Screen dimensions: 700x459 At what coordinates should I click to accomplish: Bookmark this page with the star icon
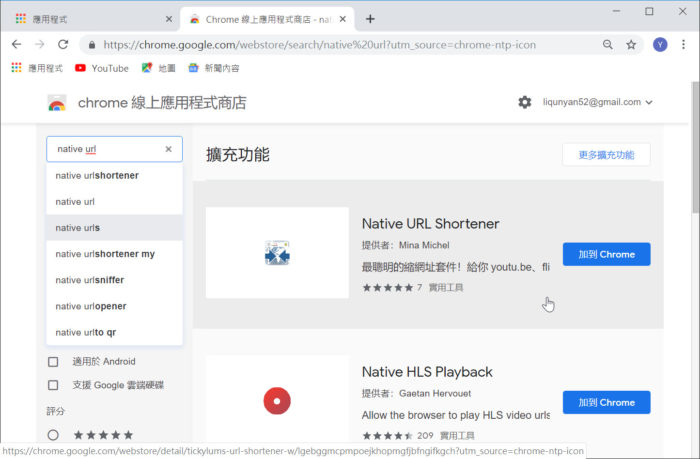[631, 44]
